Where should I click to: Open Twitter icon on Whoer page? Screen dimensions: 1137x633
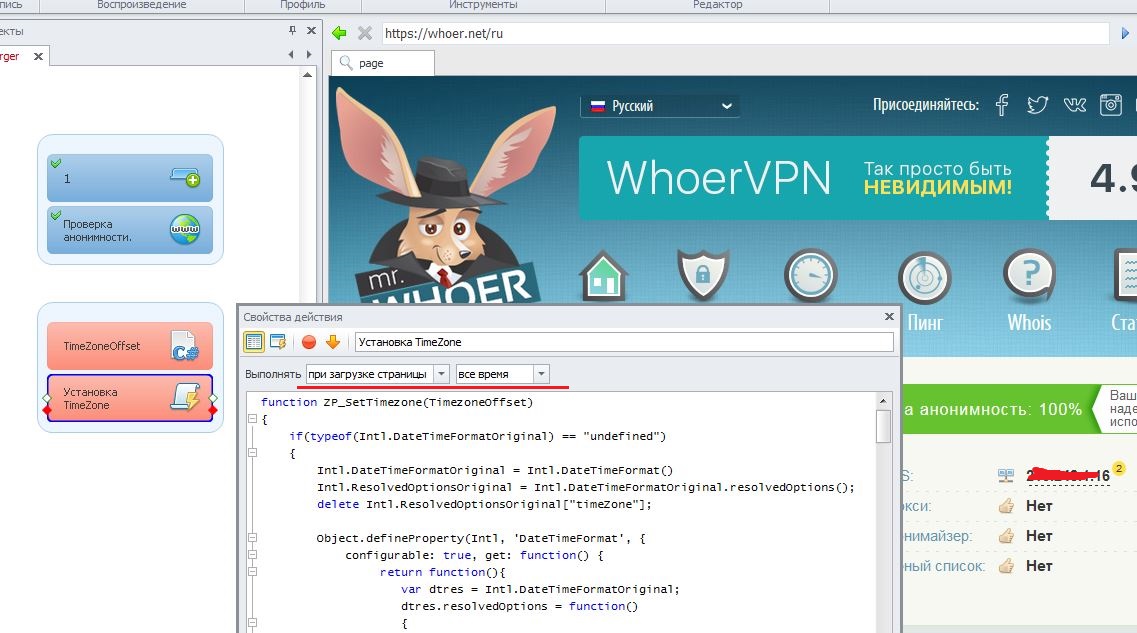1038,105
